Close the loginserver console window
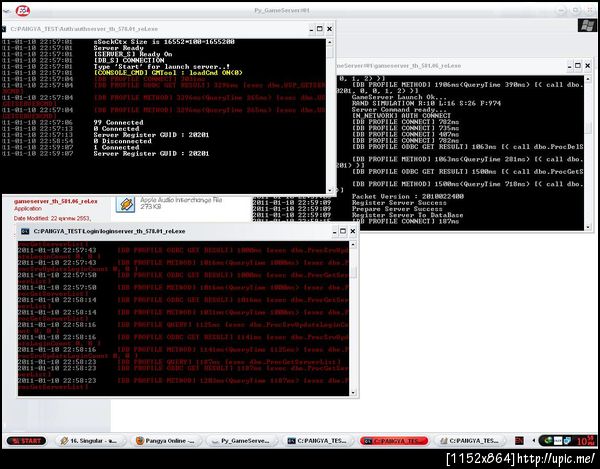Viewport: 600px width, 469px height. click(x=352, y=231)
